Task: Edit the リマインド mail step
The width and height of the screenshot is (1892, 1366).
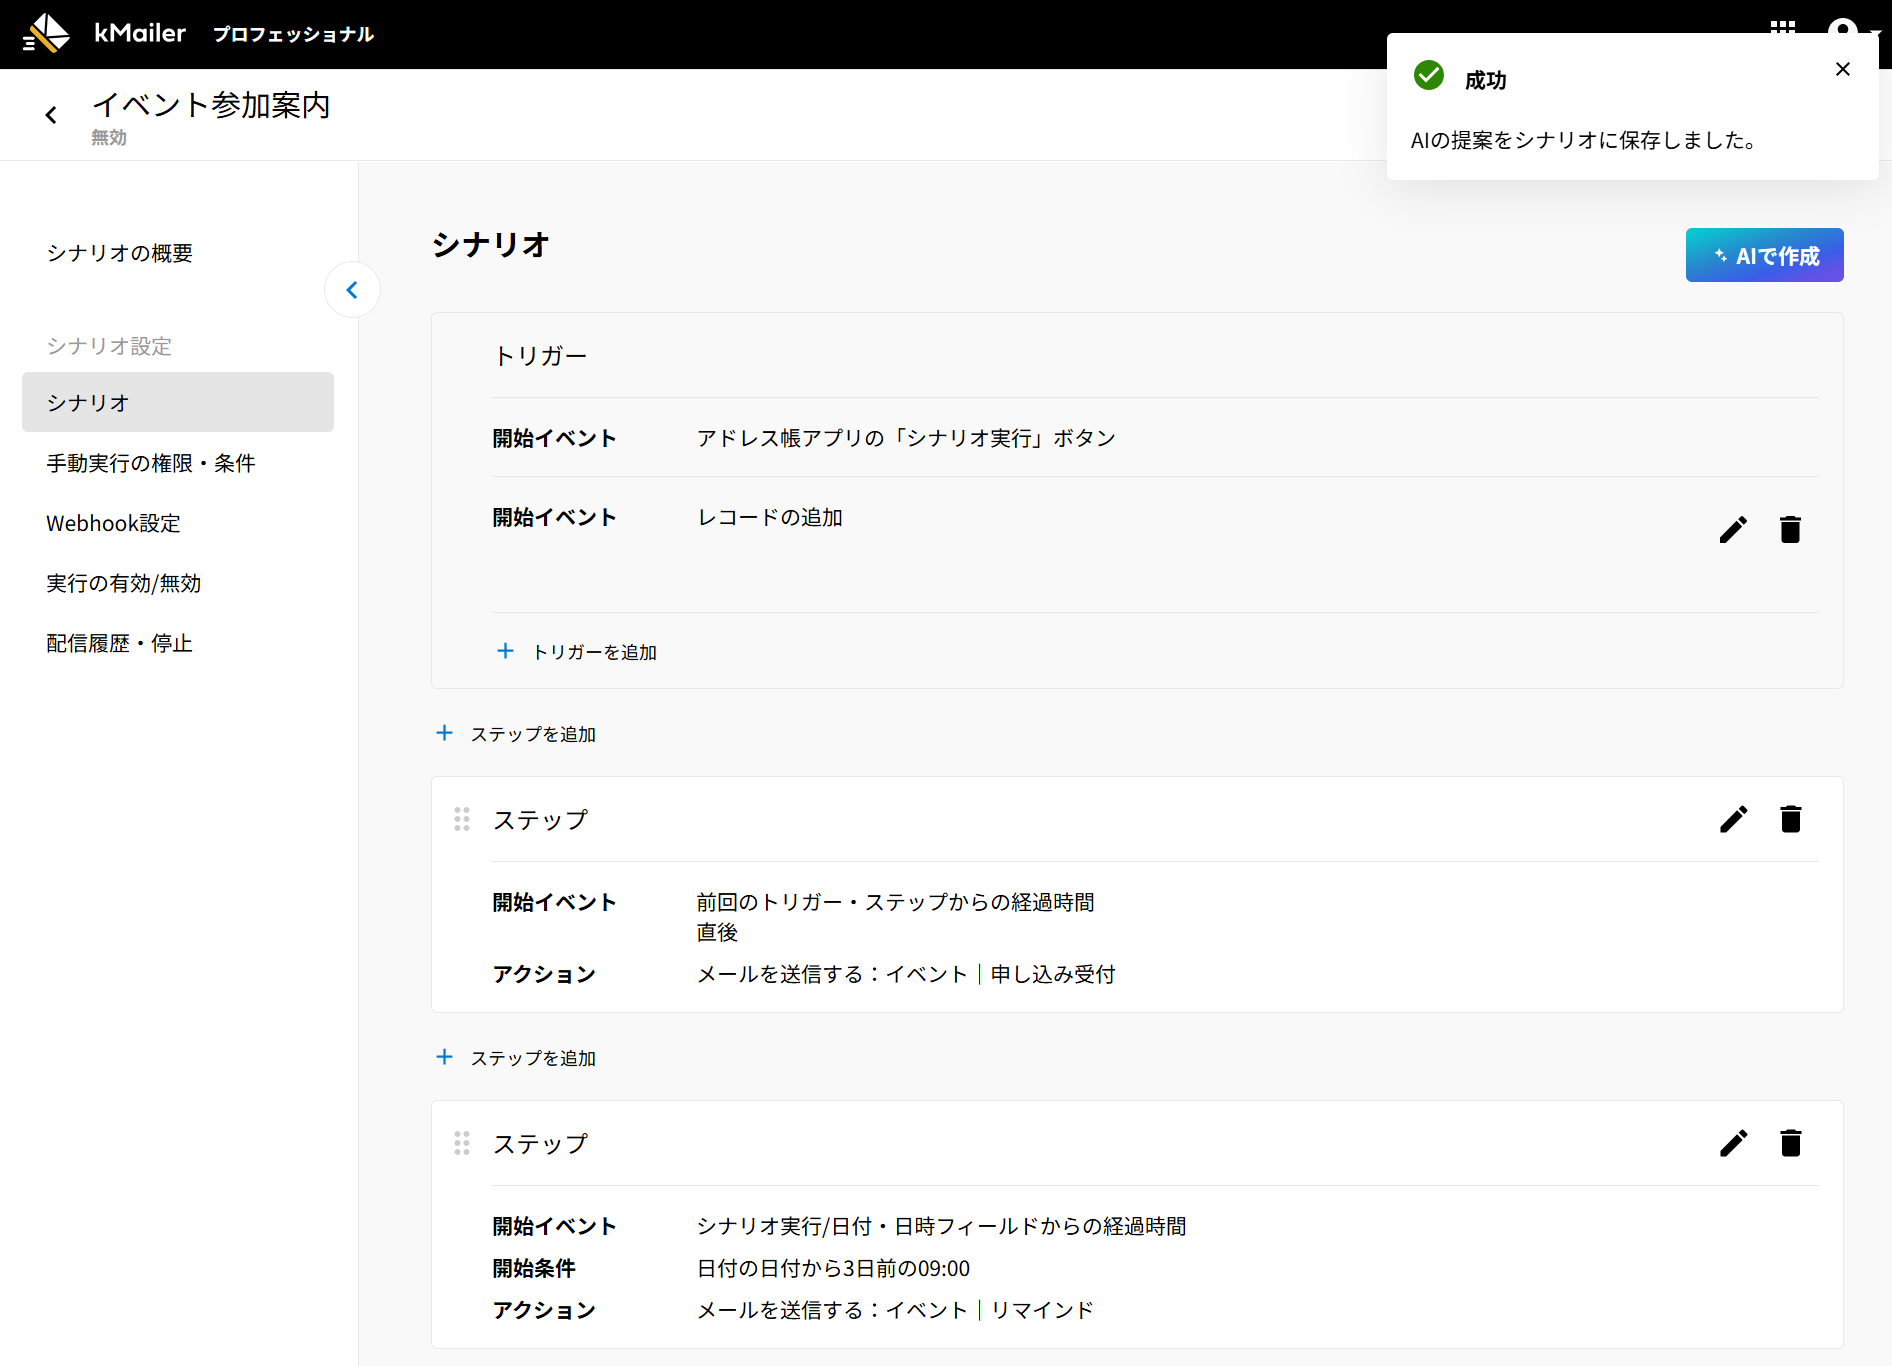Action: (1733, 1143)
